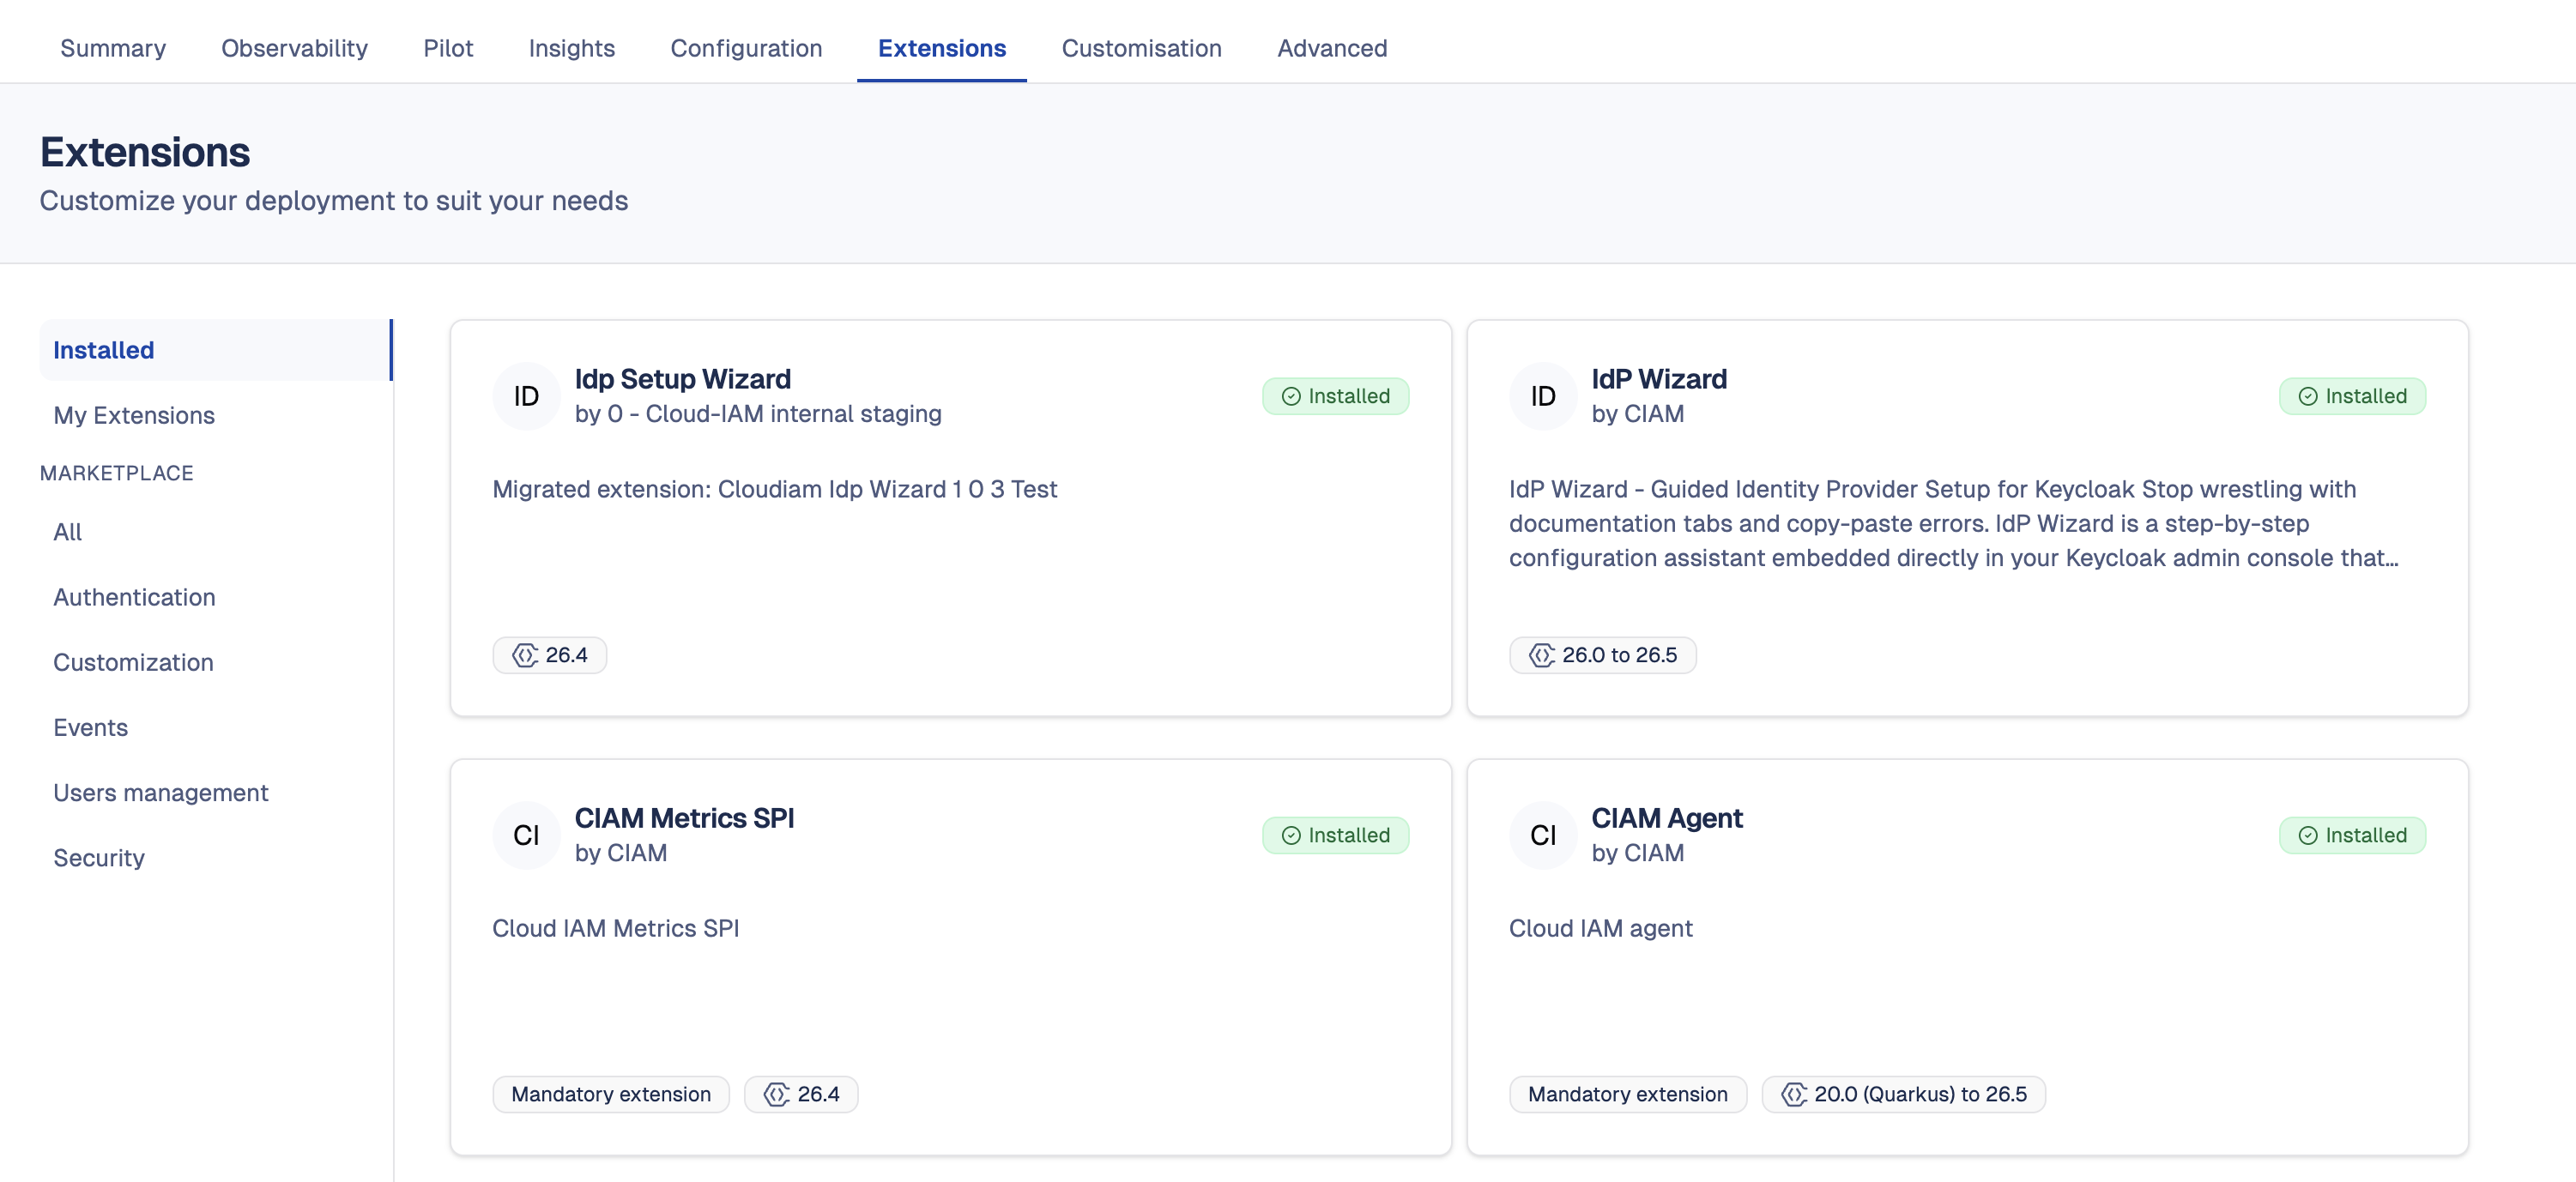Toggle the Installed status on Idp Setup Wizard

tap(1336, 395)
